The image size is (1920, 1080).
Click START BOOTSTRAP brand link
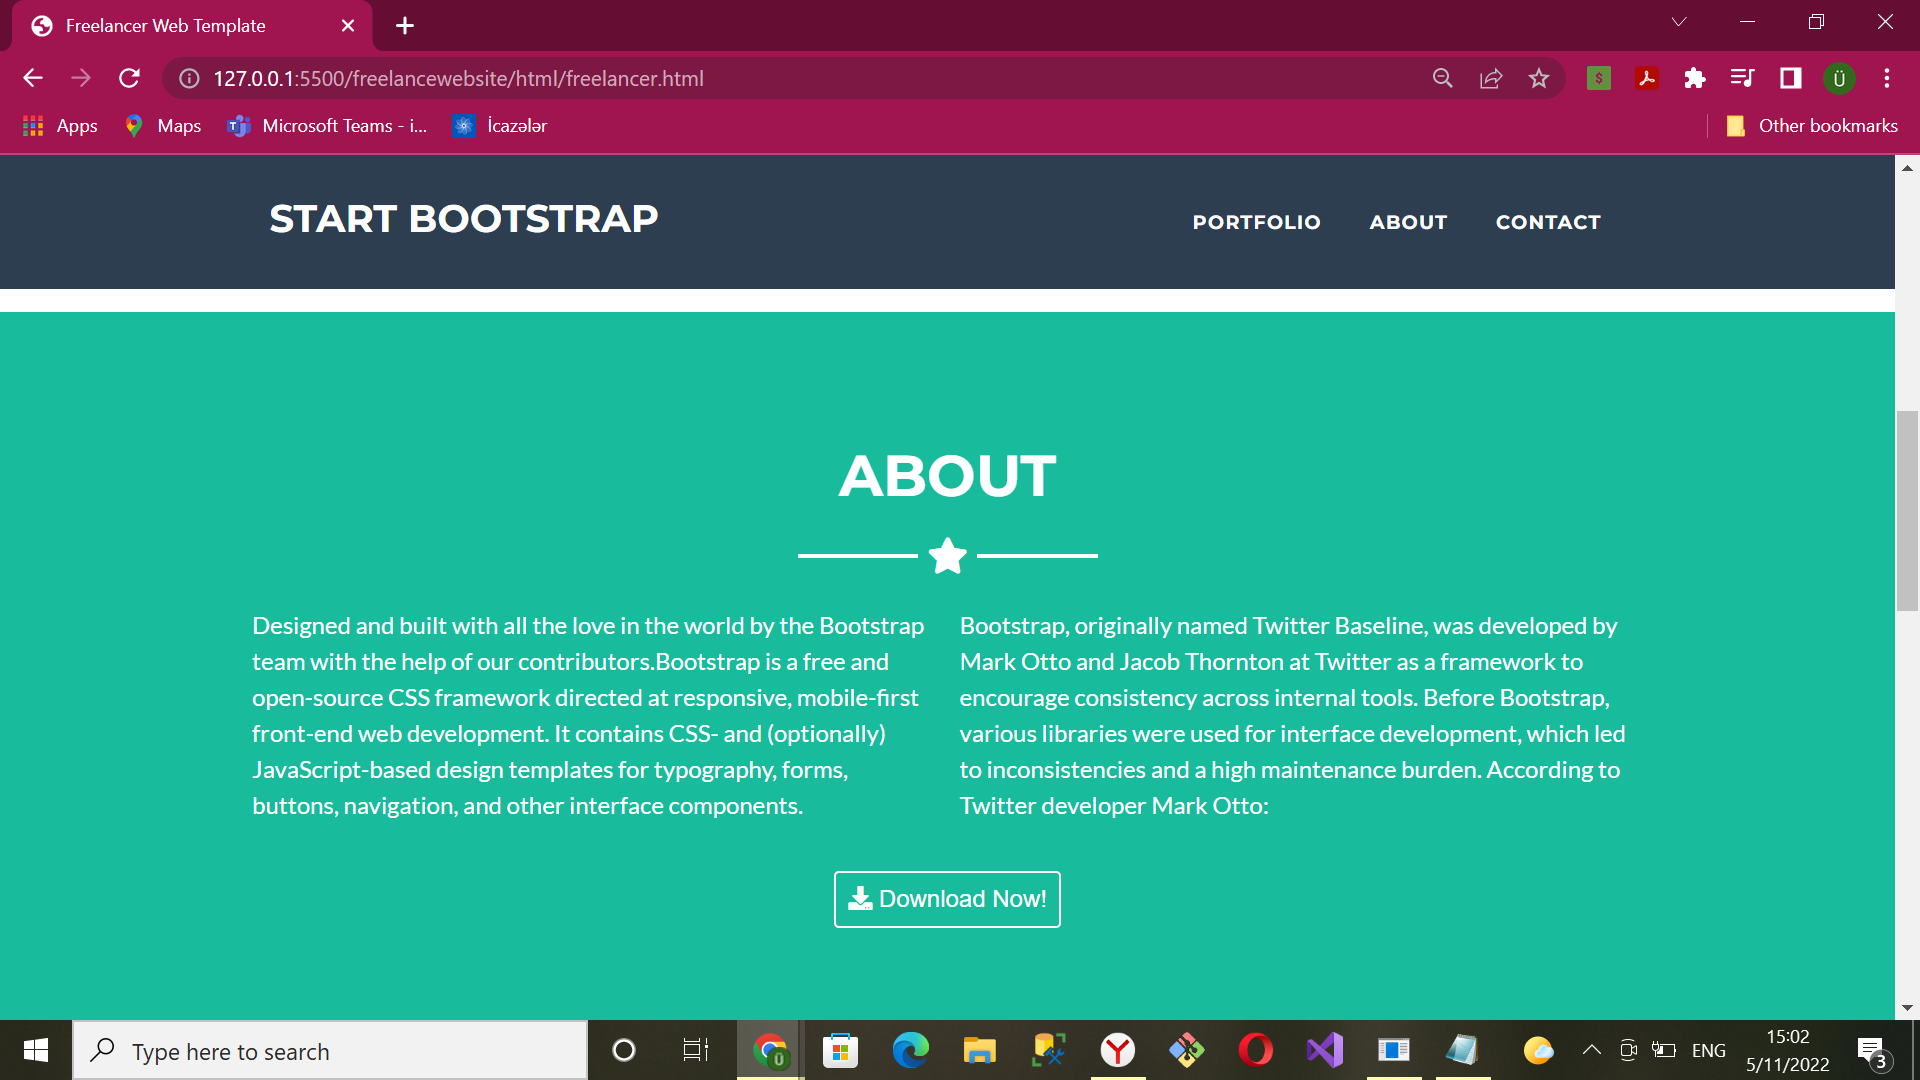coord(464,219)
